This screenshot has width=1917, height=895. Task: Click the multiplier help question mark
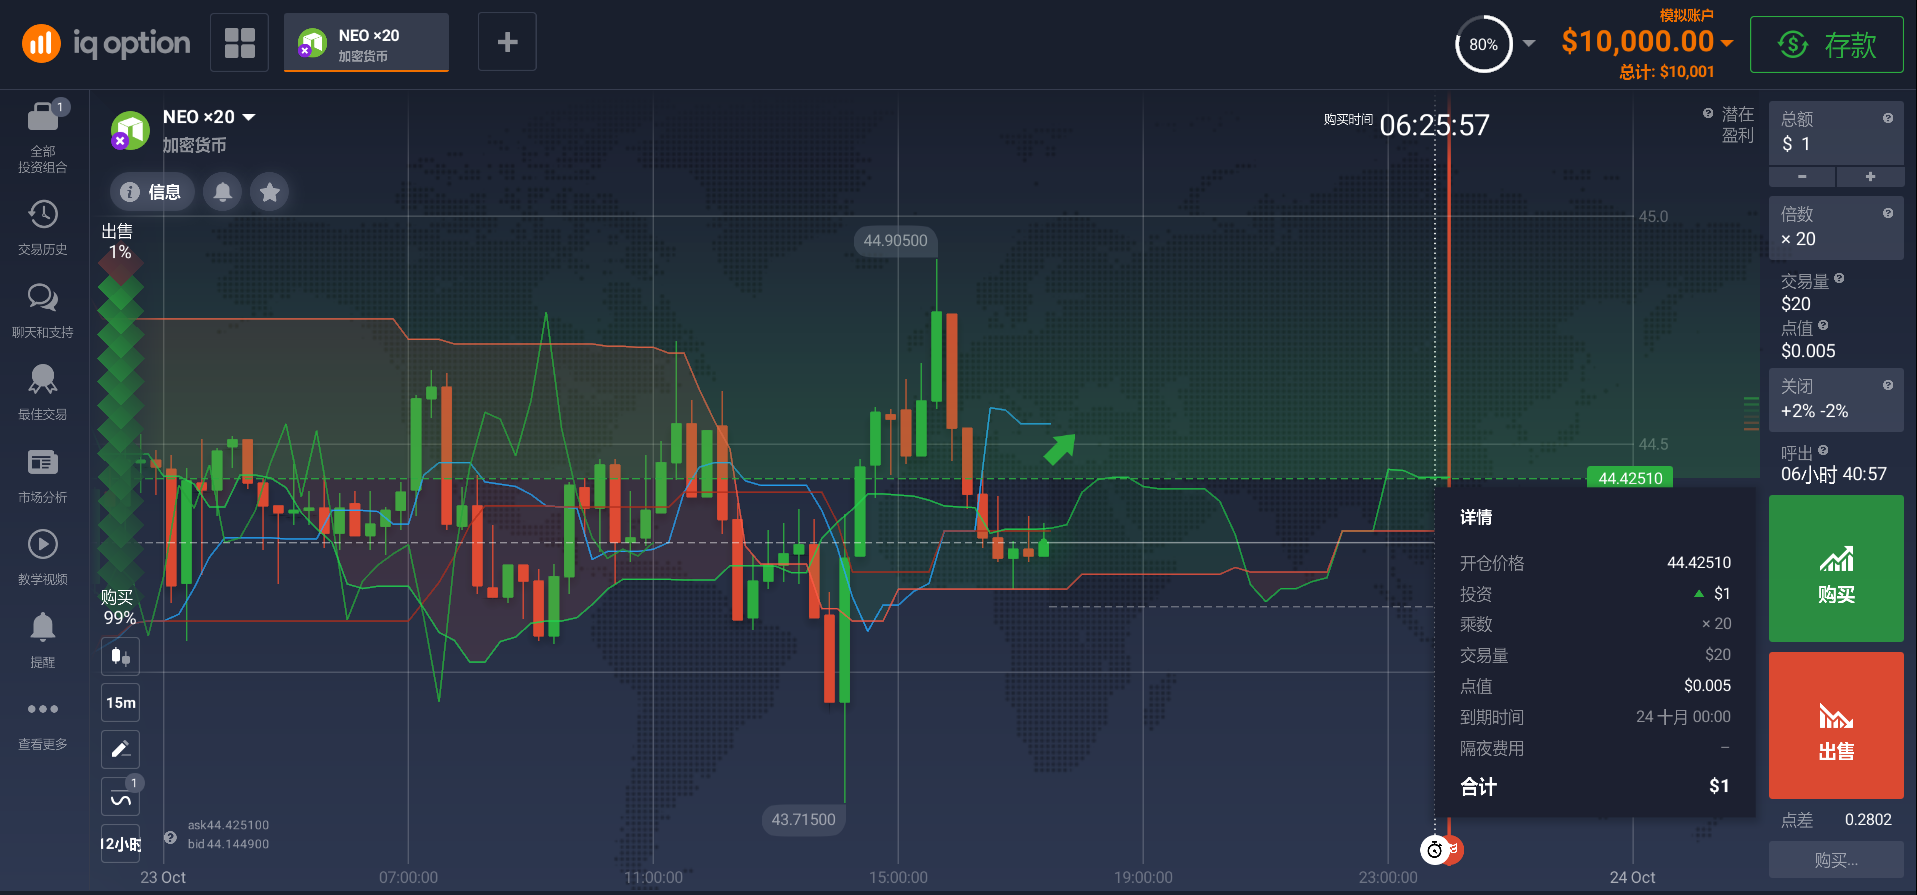(x=1888, y=213)
